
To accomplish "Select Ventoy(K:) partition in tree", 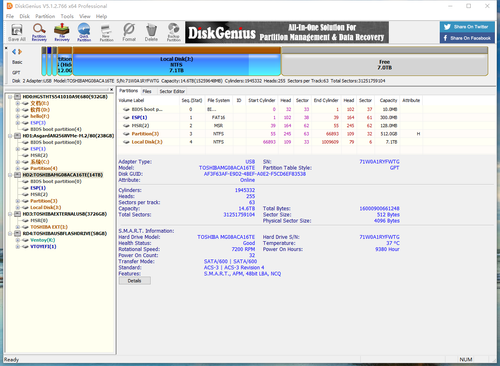I will coord(42,240).
